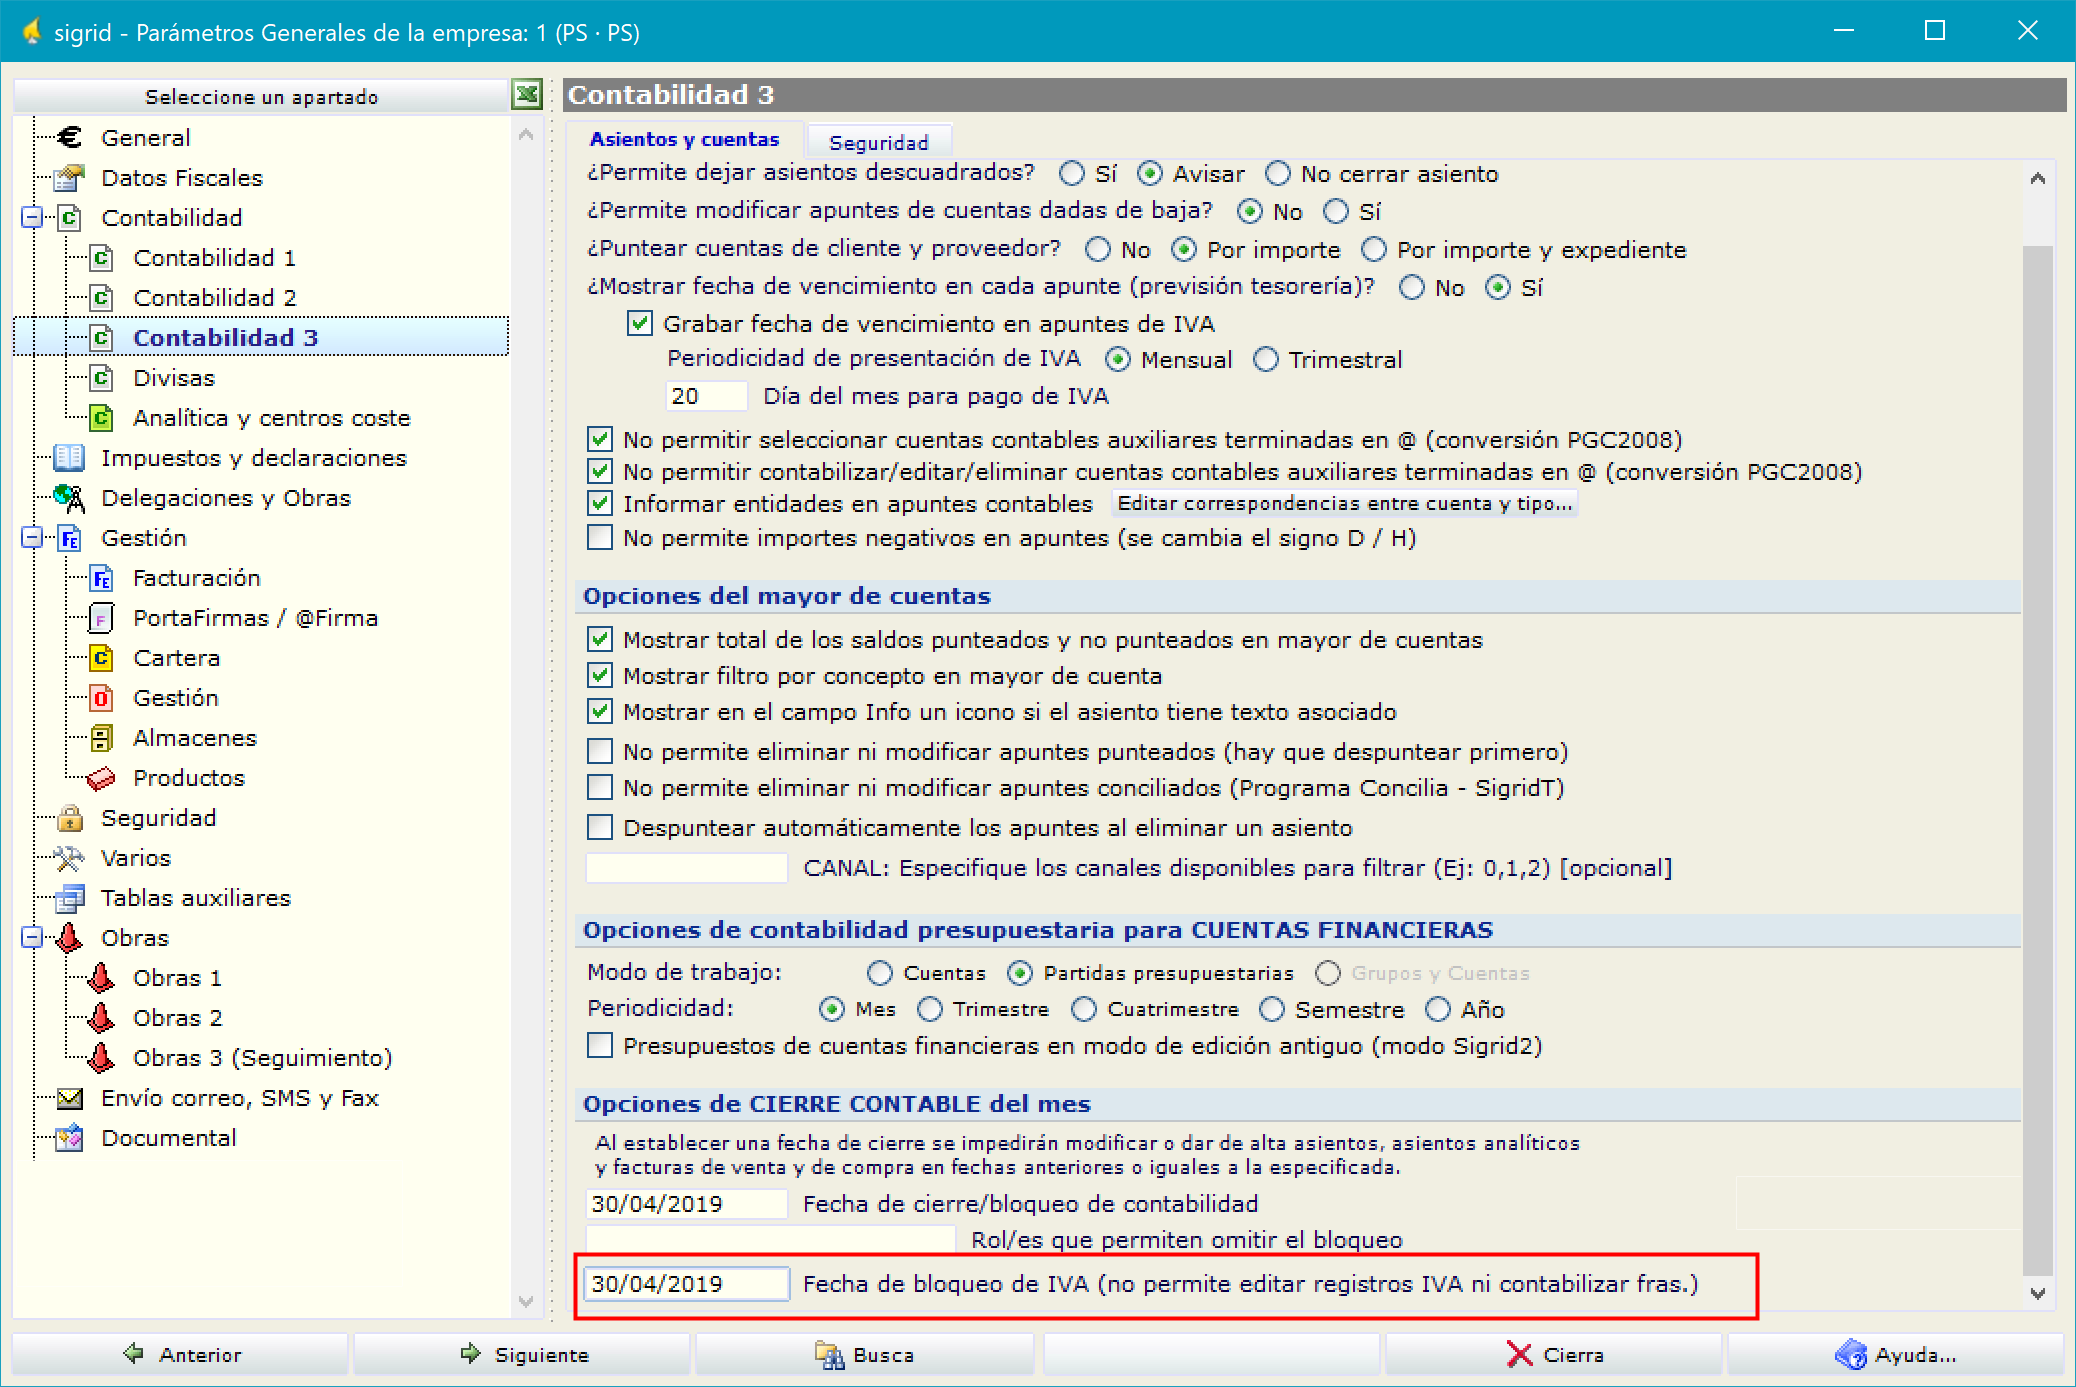Open Analítica y centros coste icon
2076x1387 pixels.
point(101,417)
